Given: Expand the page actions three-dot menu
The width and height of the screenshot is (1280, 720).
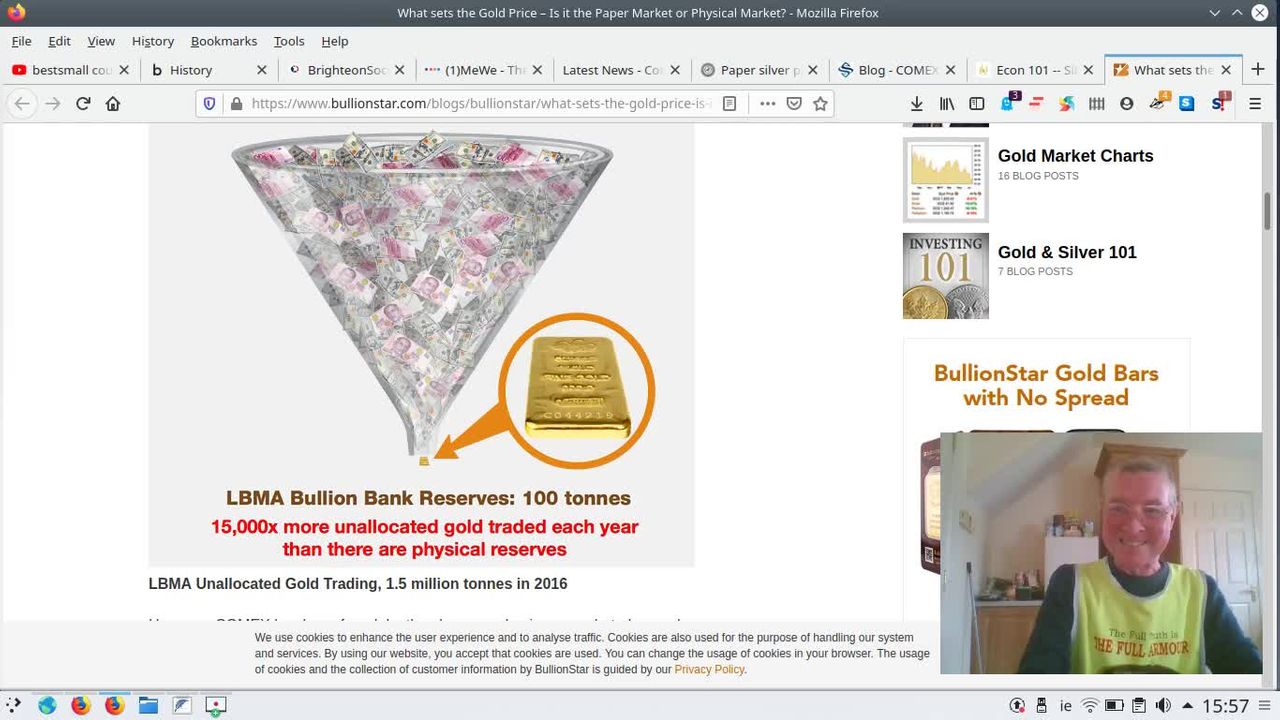Looking at the screenshot, I should (767, 104).
